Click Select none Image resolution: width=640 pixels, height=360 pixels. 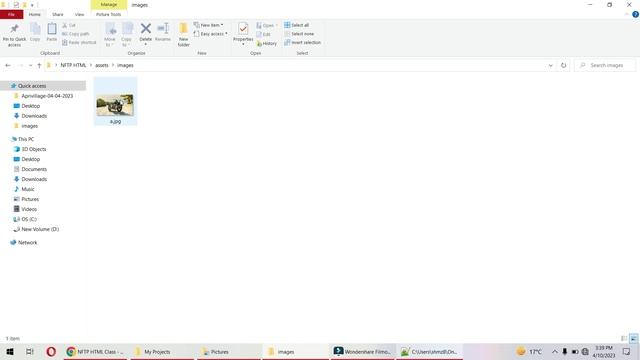click(299, 34)
